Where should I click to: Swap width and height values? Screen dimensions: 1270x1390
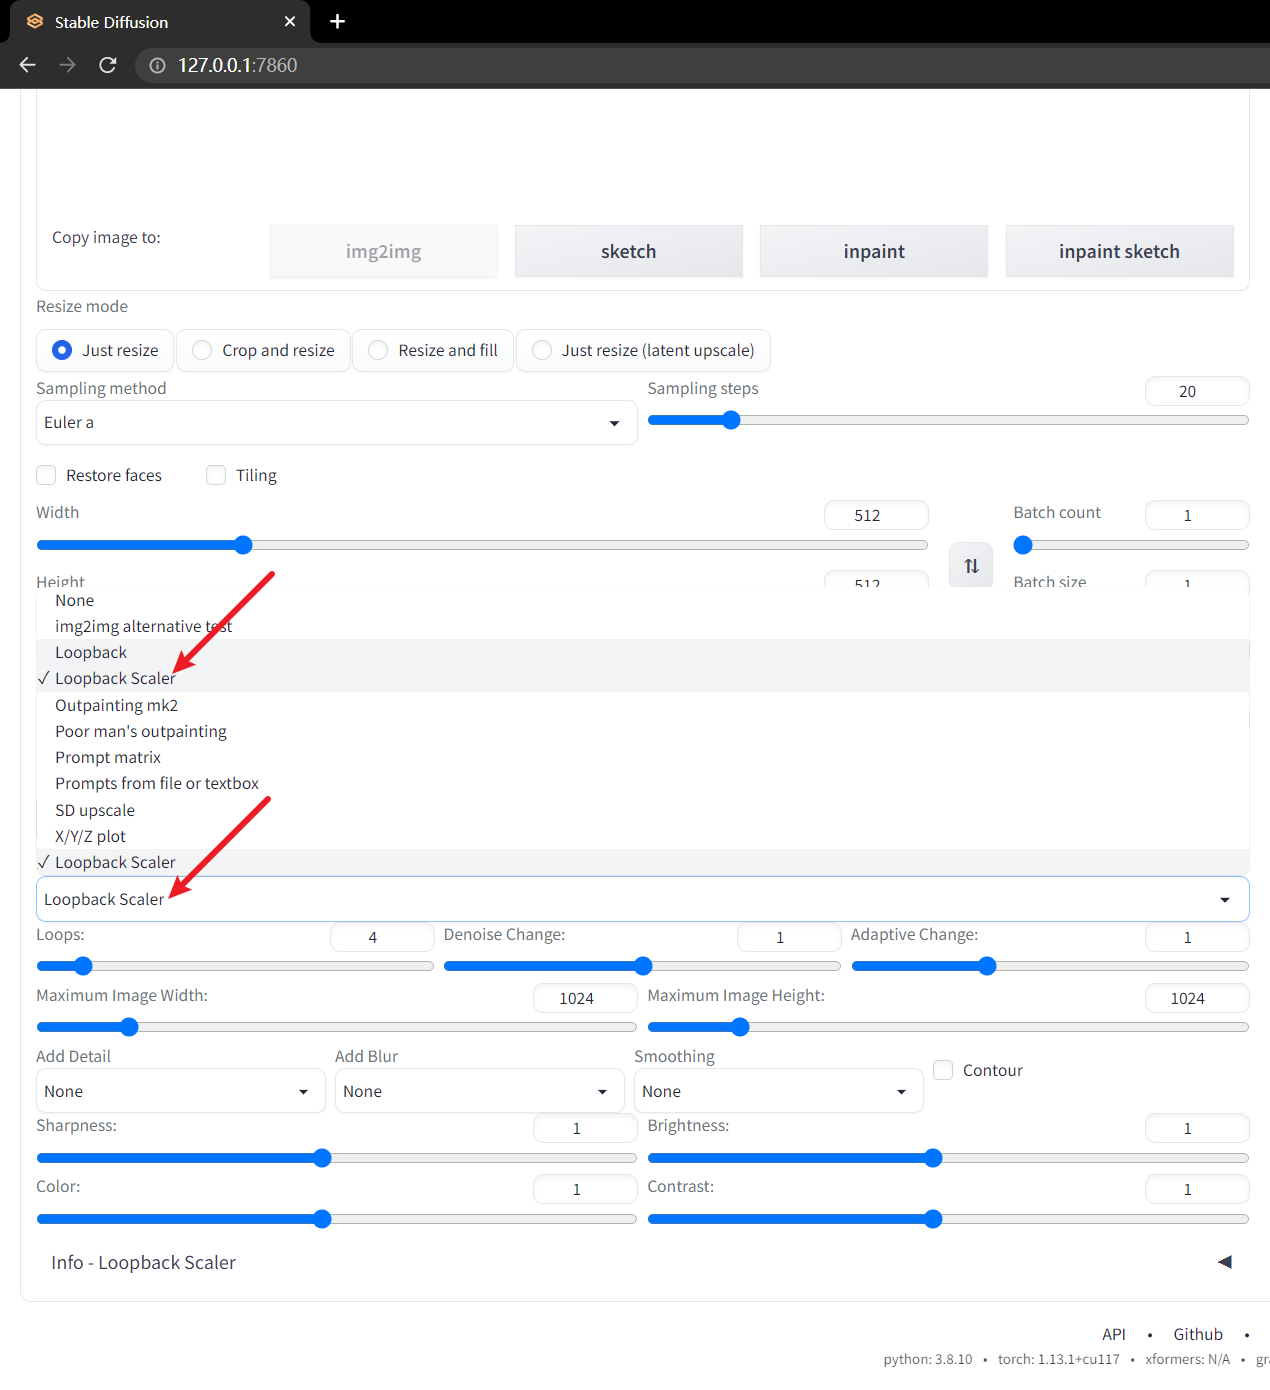tap(971, 566)
